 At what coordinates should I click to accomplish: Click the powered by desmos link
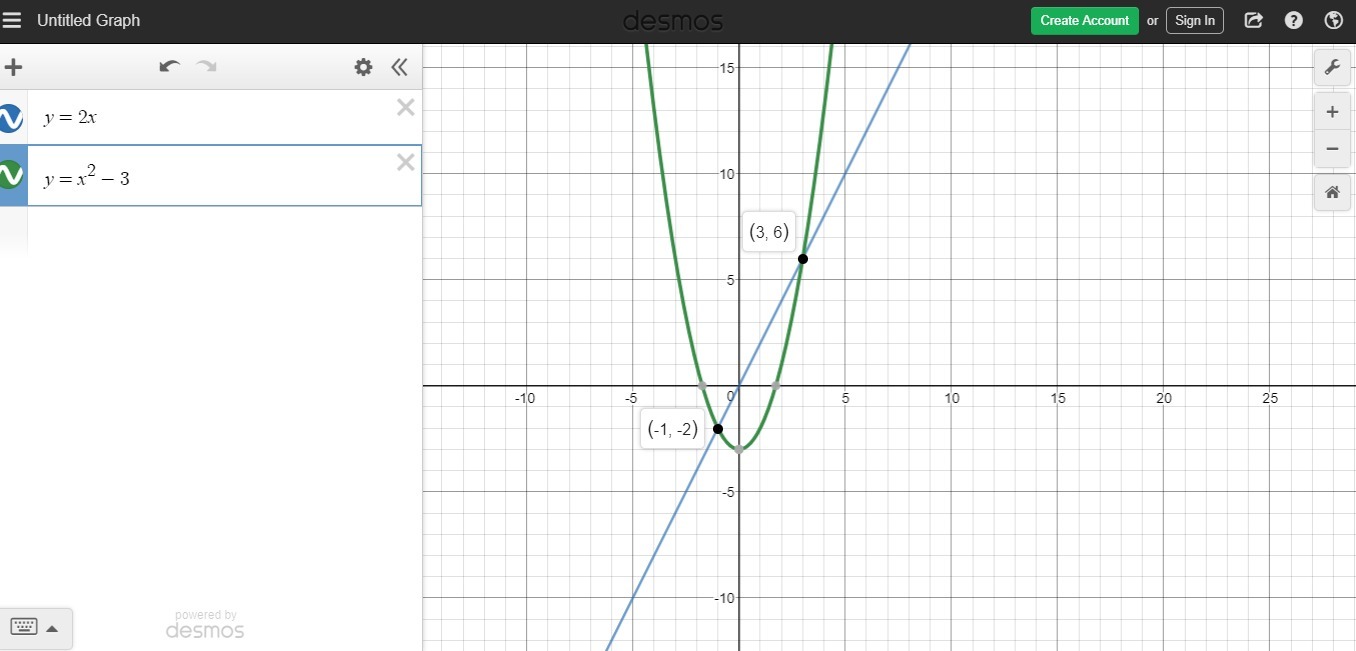[205, 624]
